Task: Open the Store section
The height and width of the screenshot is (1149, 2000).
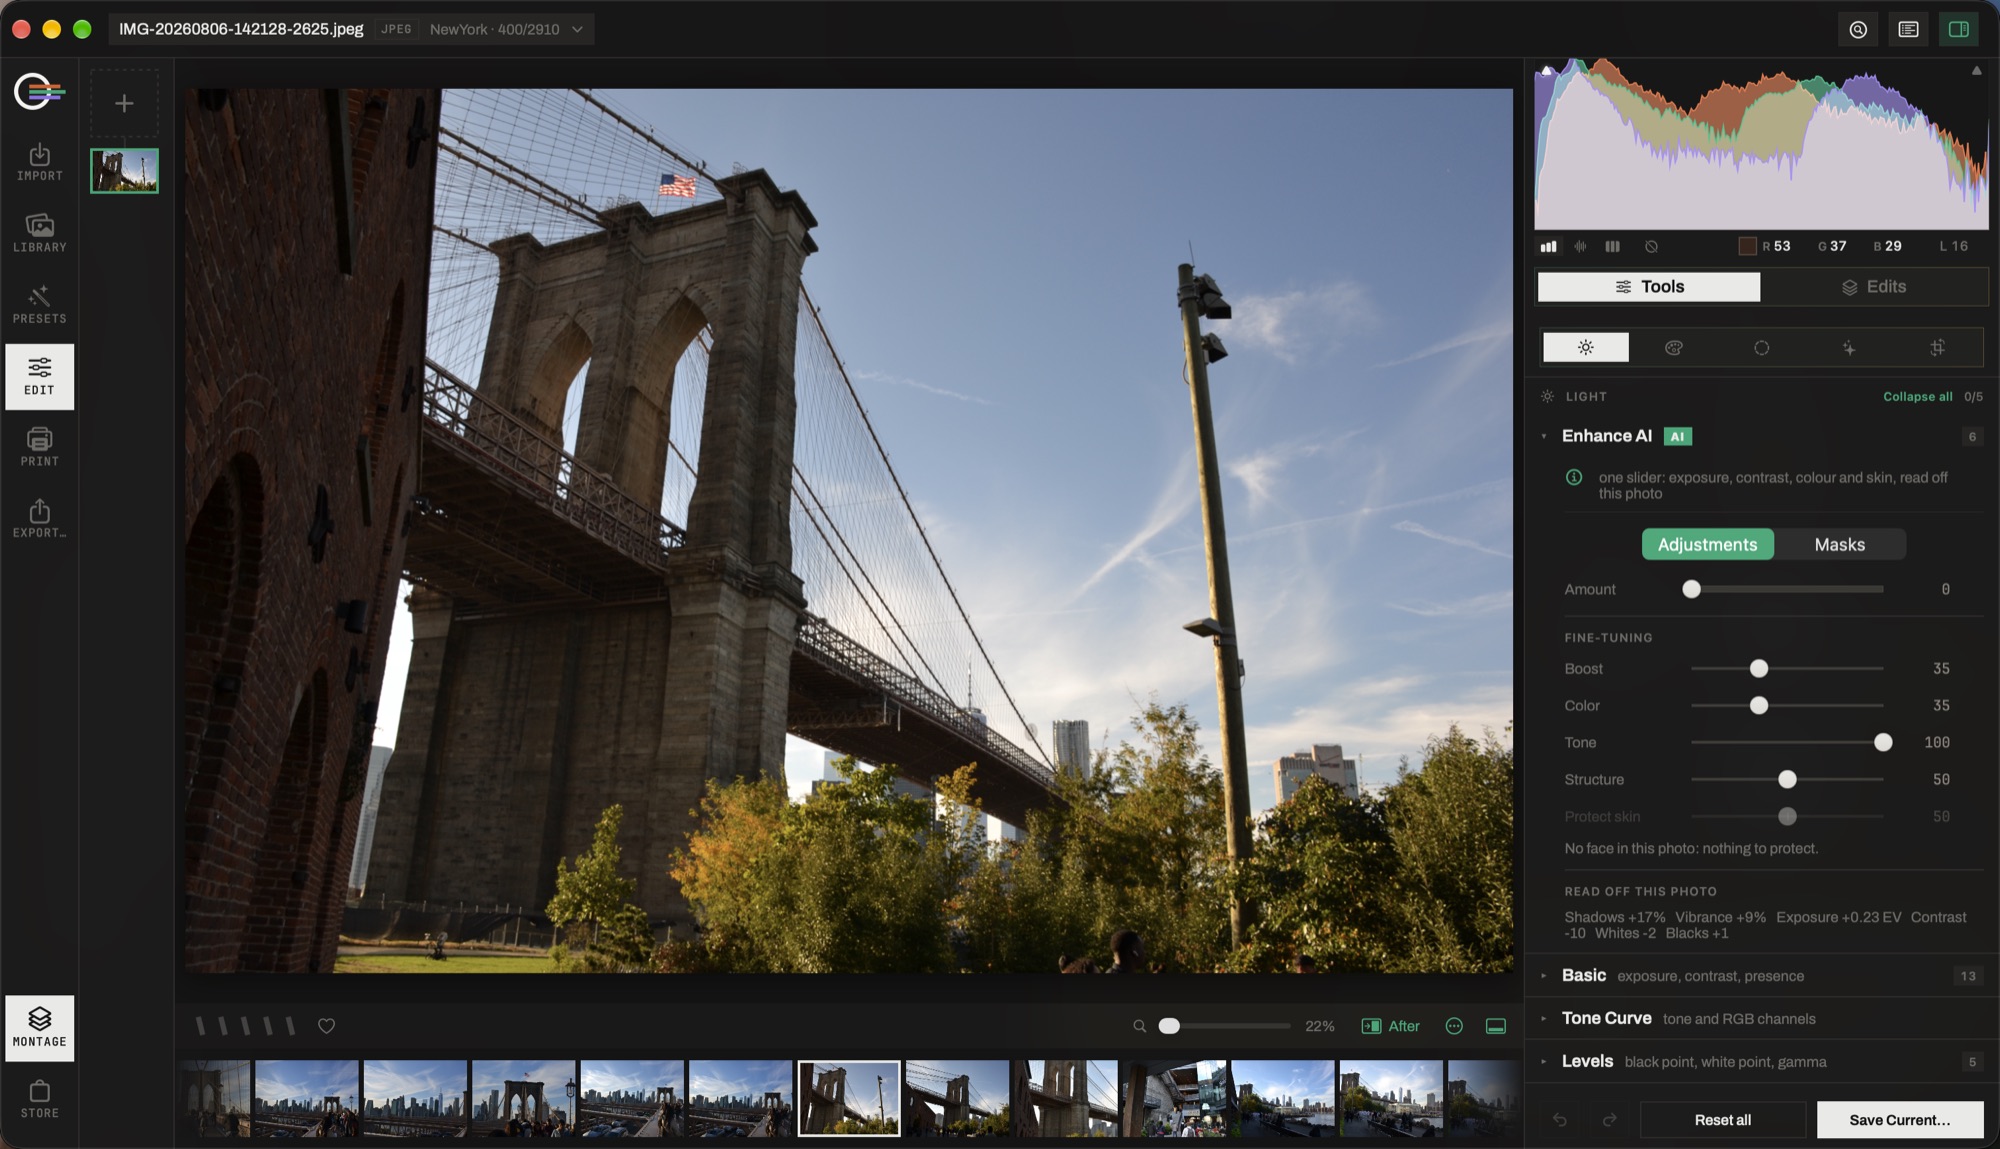Action: click(40, 1099)
